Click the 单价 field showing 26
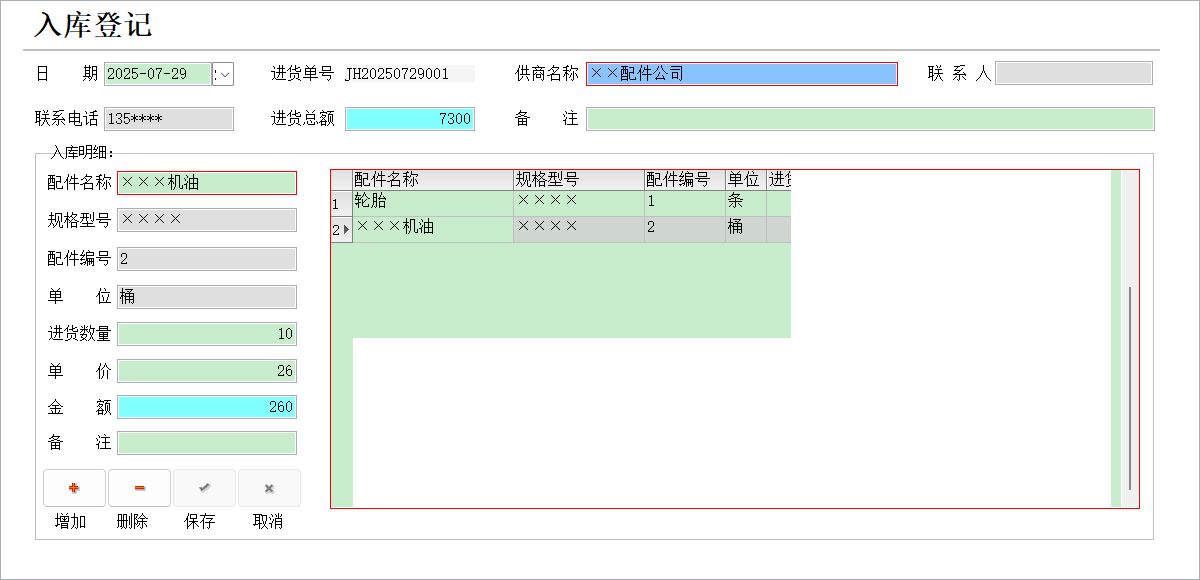Screen dimensions: 1200x580 tap(207, 371)
